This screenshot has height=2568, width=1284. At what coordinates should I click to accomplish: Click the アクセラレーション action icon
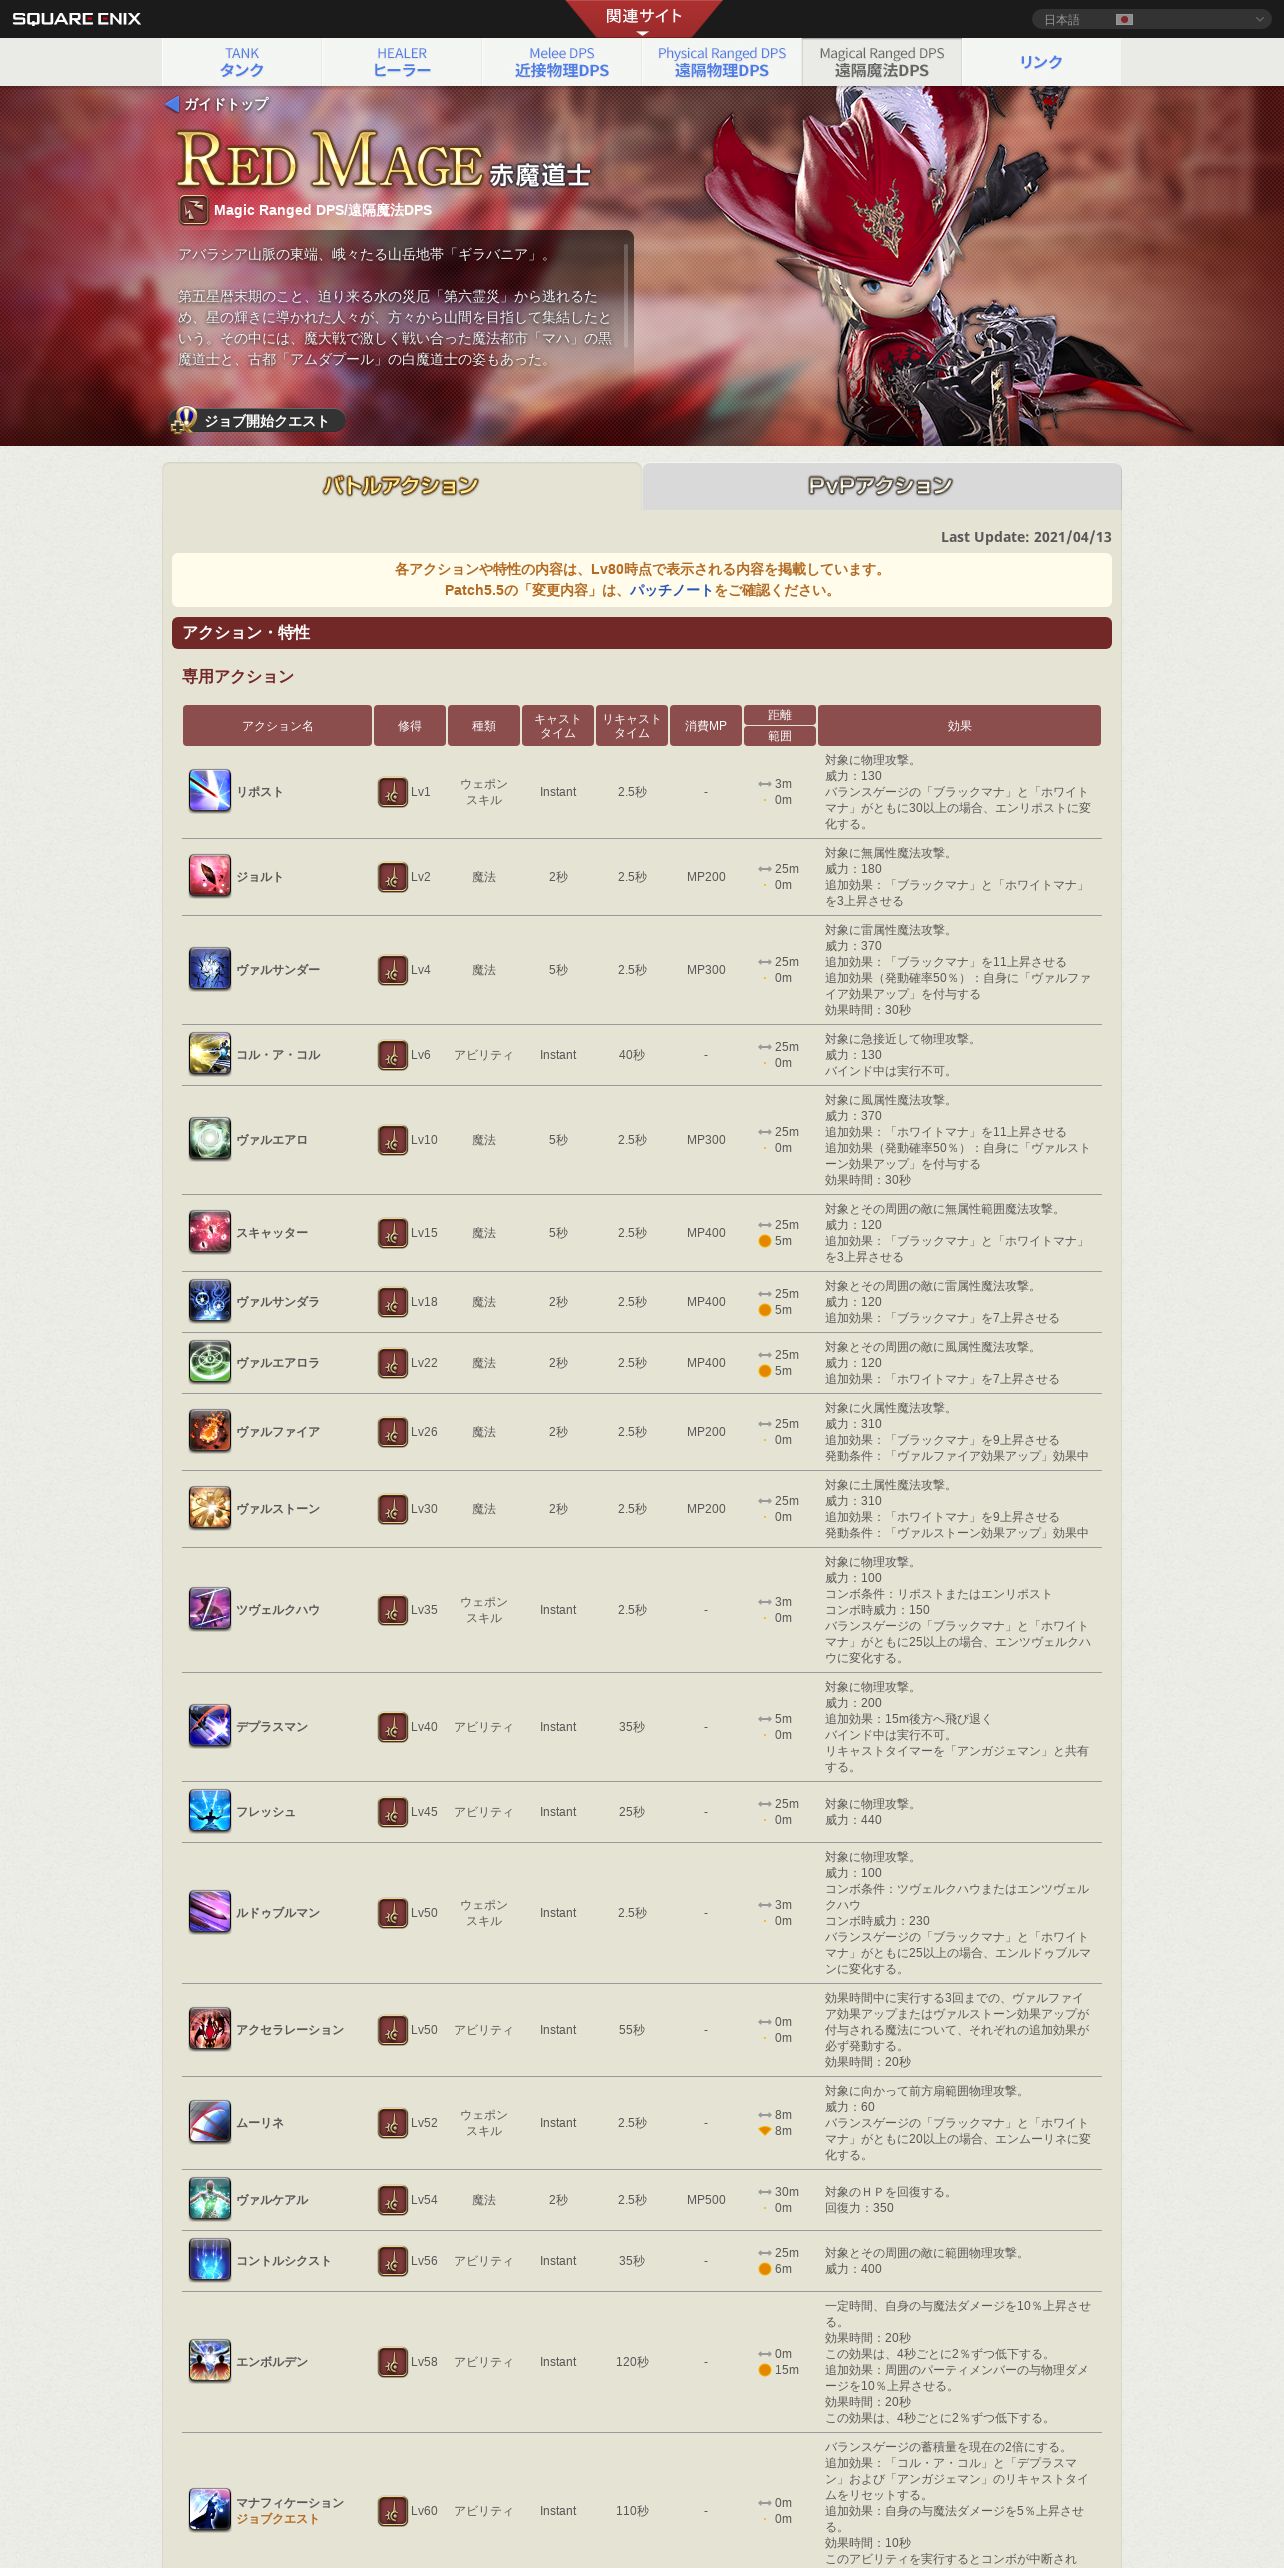(x=210, y=2029)
